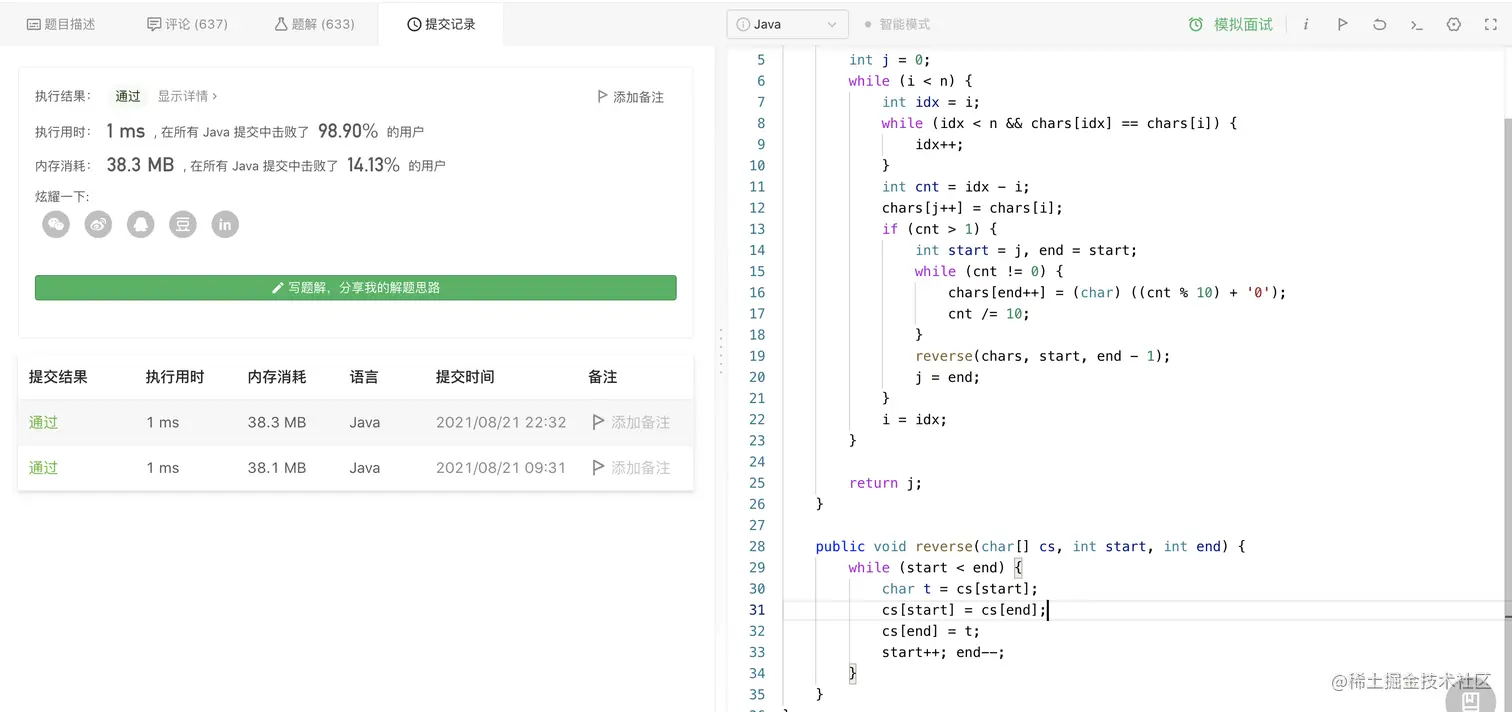Toggle 智能模式 switch
This screenshot has height=712, width=1512.
897,24
